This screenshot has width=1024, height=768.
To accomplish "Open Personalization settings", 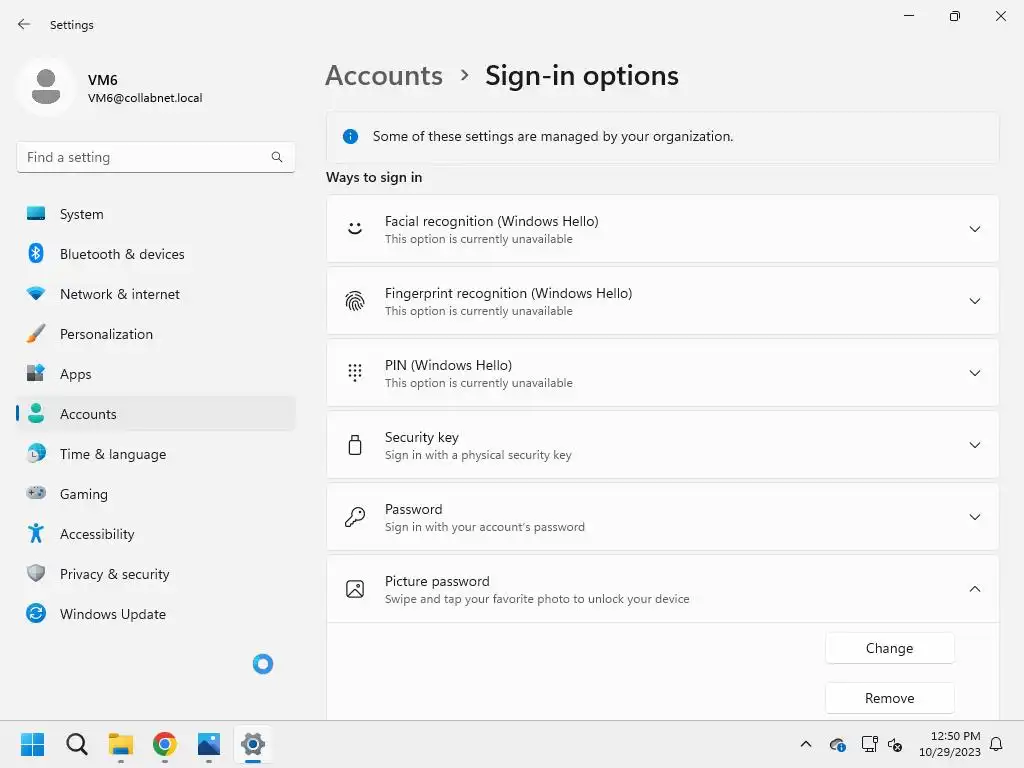I will 155,334.
